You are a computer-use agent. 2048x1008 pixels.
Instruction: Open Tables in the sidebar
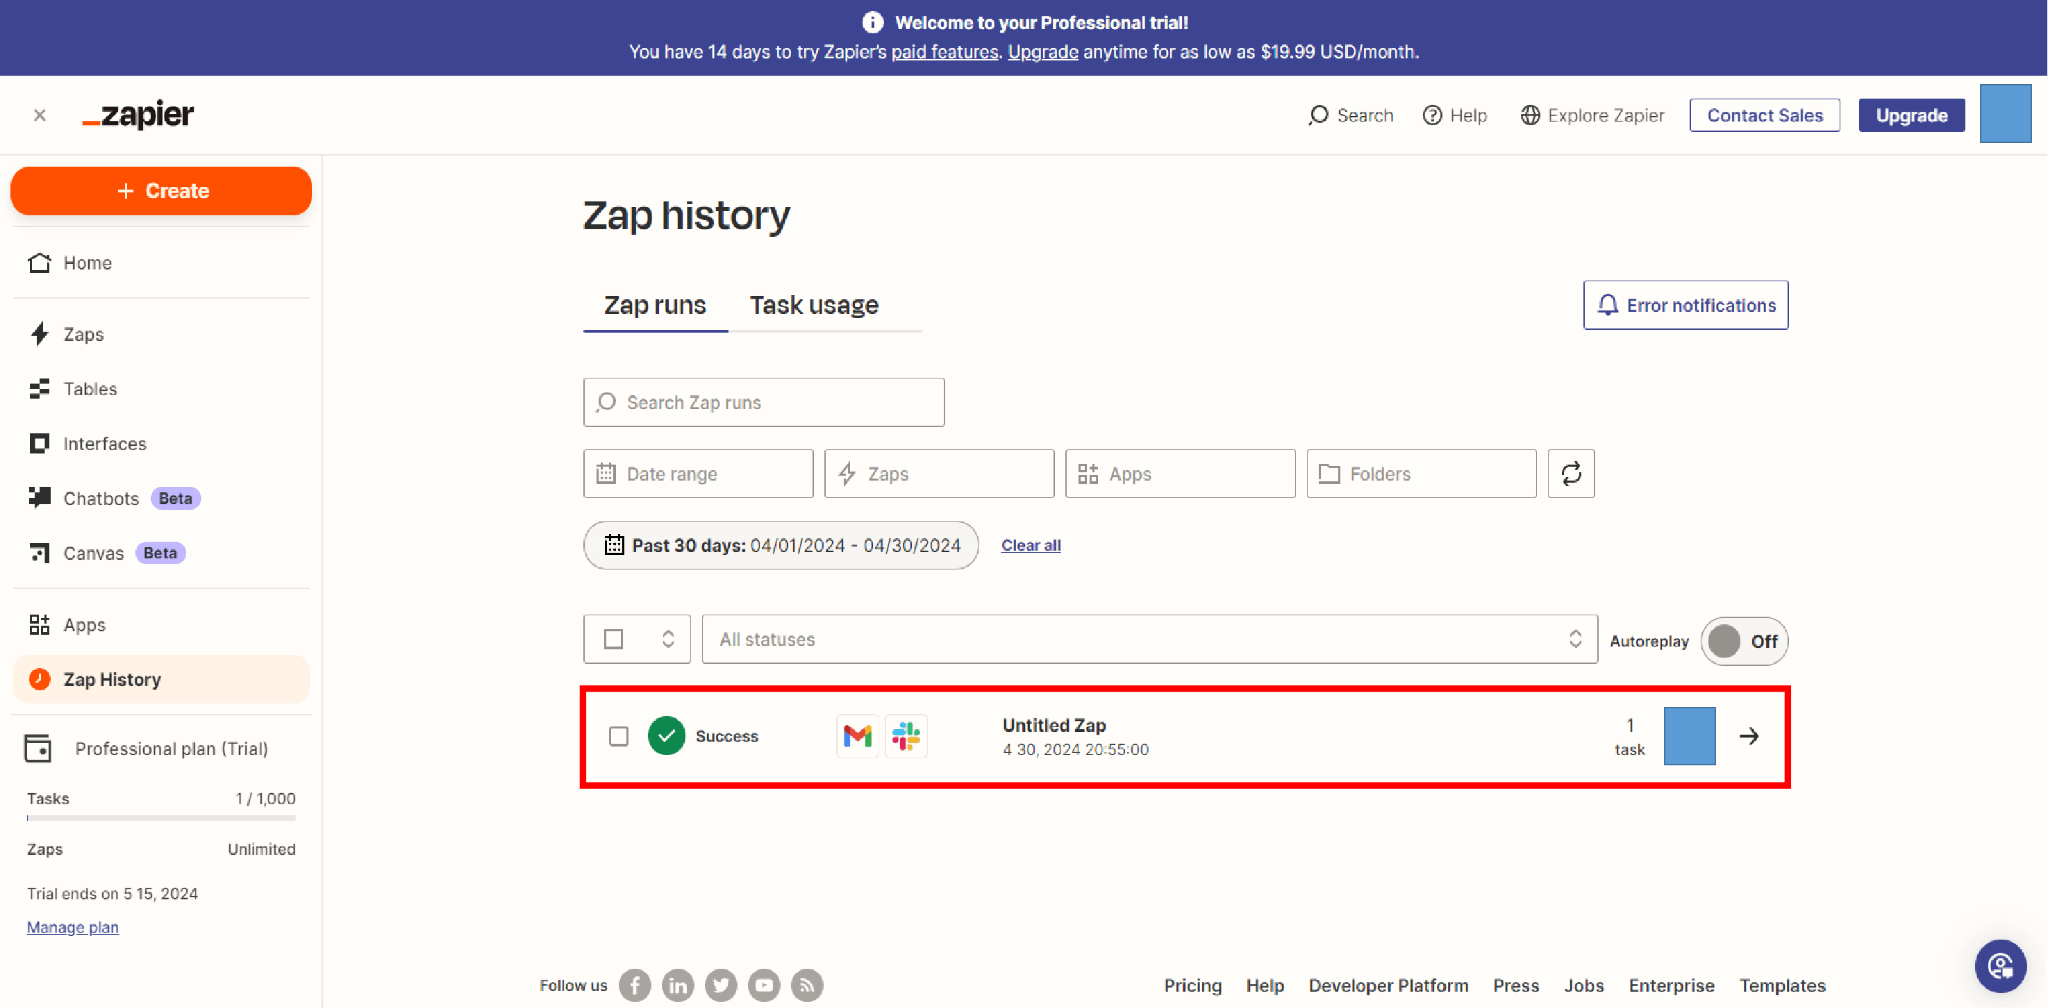click(161, 389)
